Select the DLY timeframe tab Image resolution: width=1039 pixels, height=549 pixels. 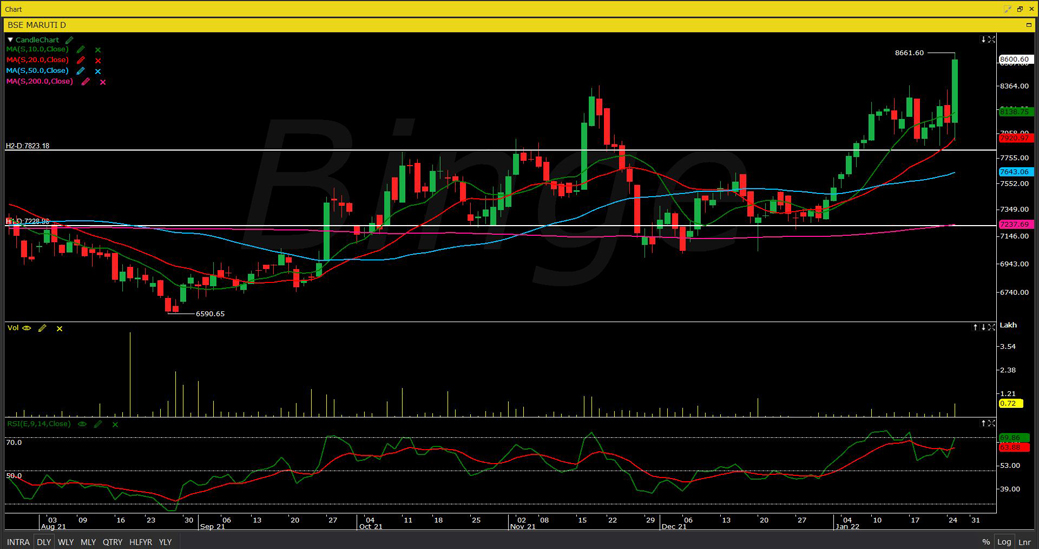click(44, 542)
